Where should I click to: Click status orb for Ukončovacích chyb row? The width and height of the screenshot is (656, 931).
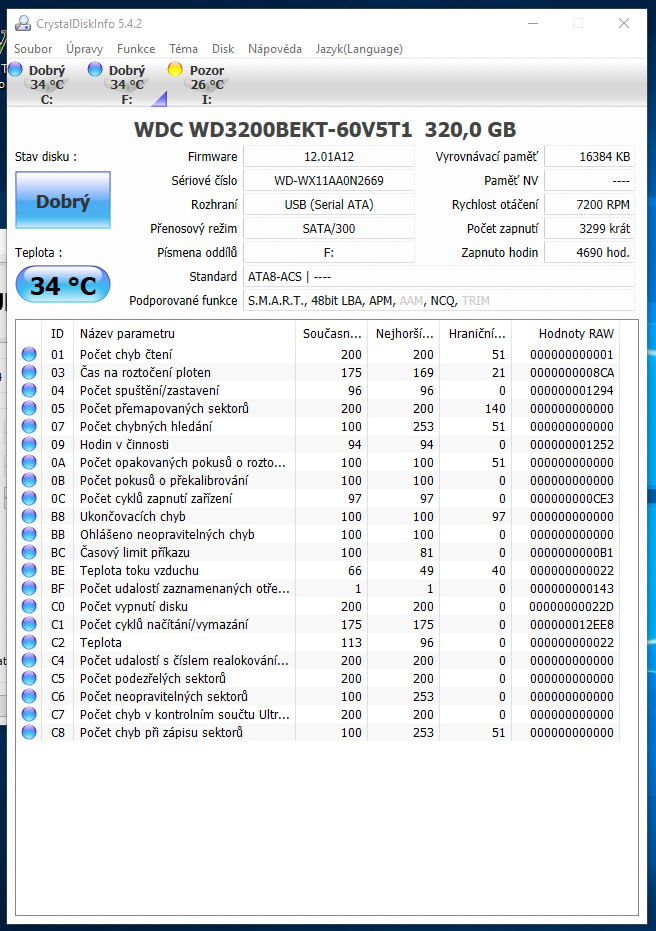point(29,517)
